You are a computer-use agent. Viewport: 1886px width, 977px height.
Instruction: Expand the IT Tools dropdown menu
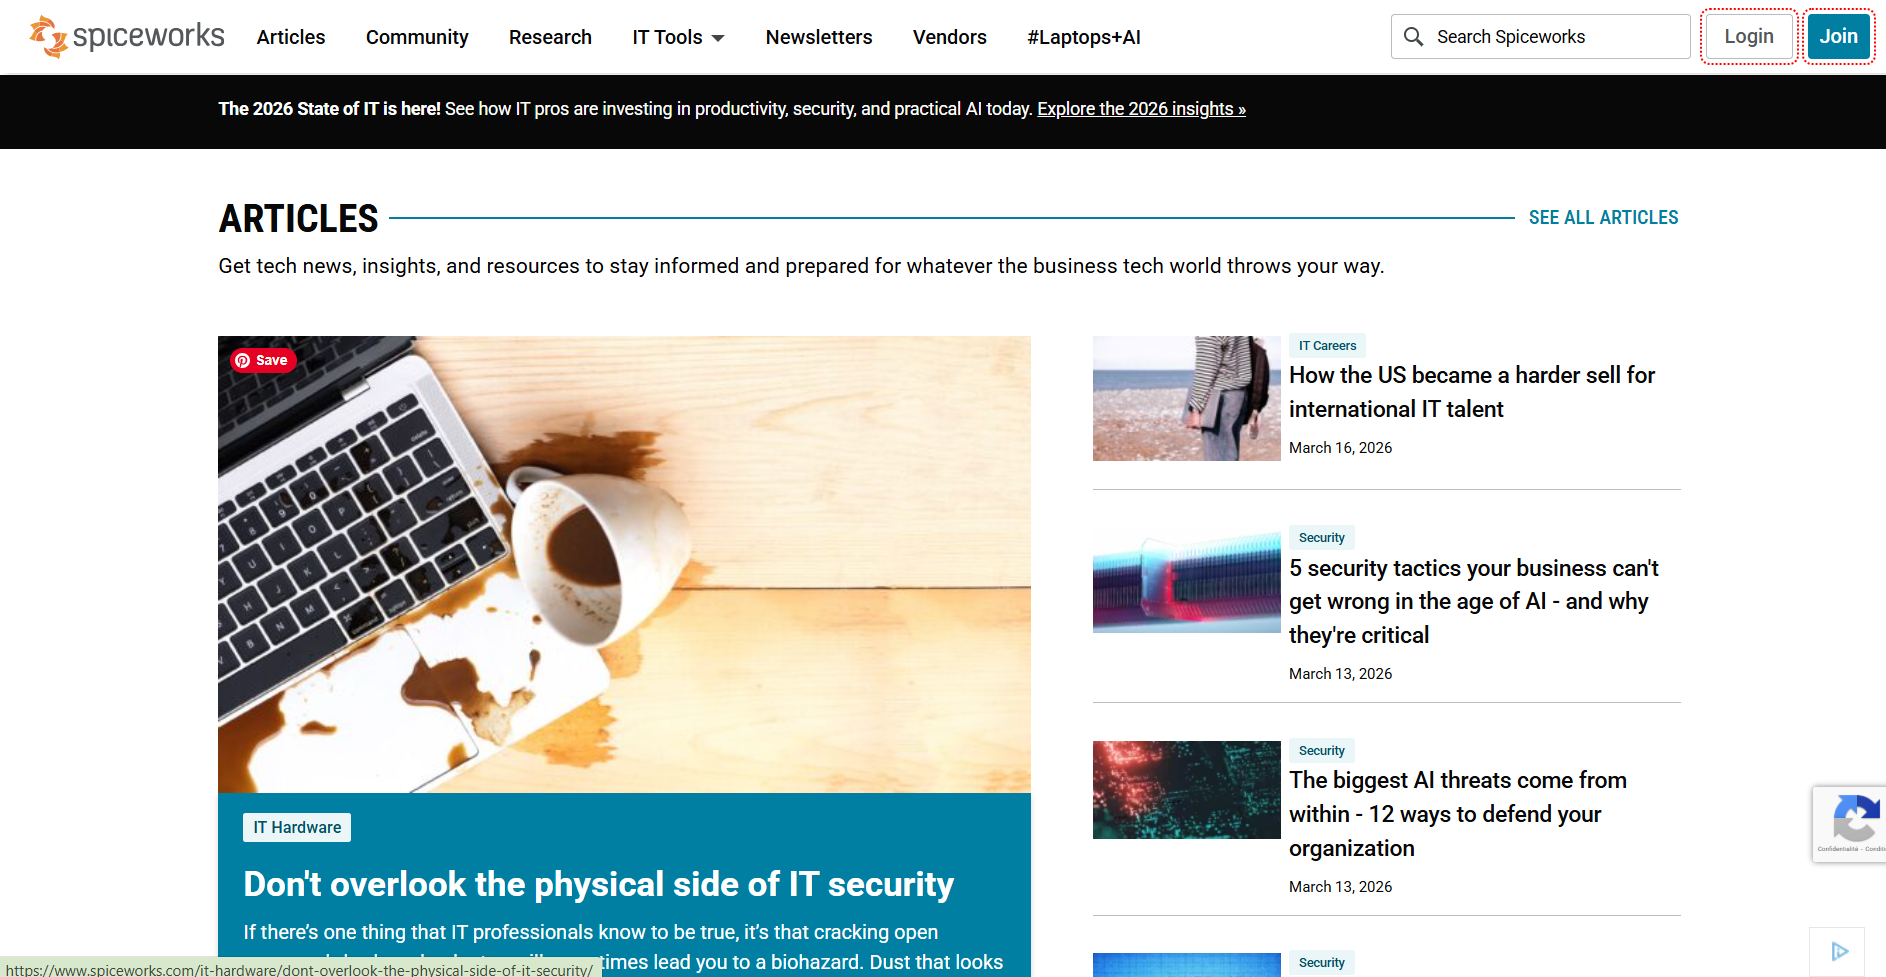point(678,37)
